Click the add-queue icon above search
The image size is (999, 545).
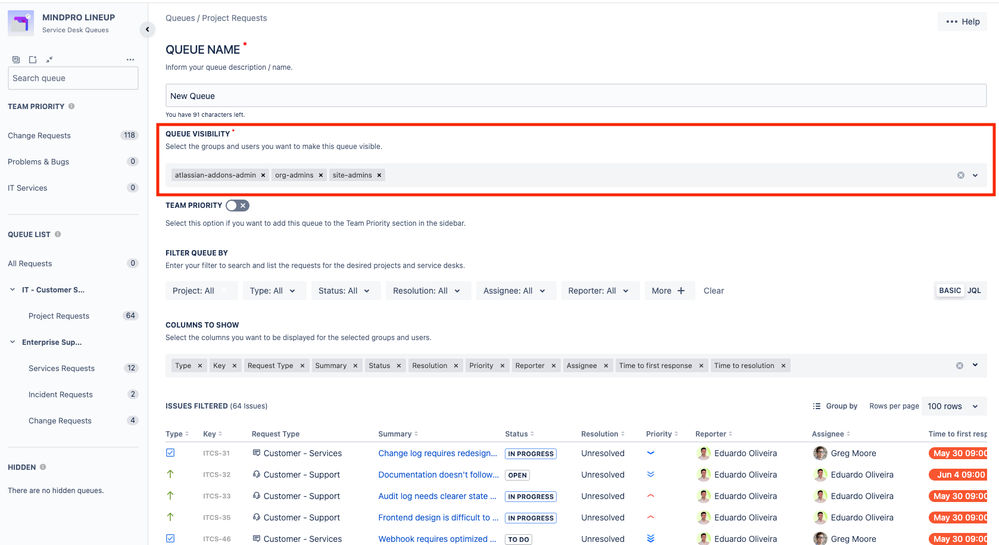16,59
